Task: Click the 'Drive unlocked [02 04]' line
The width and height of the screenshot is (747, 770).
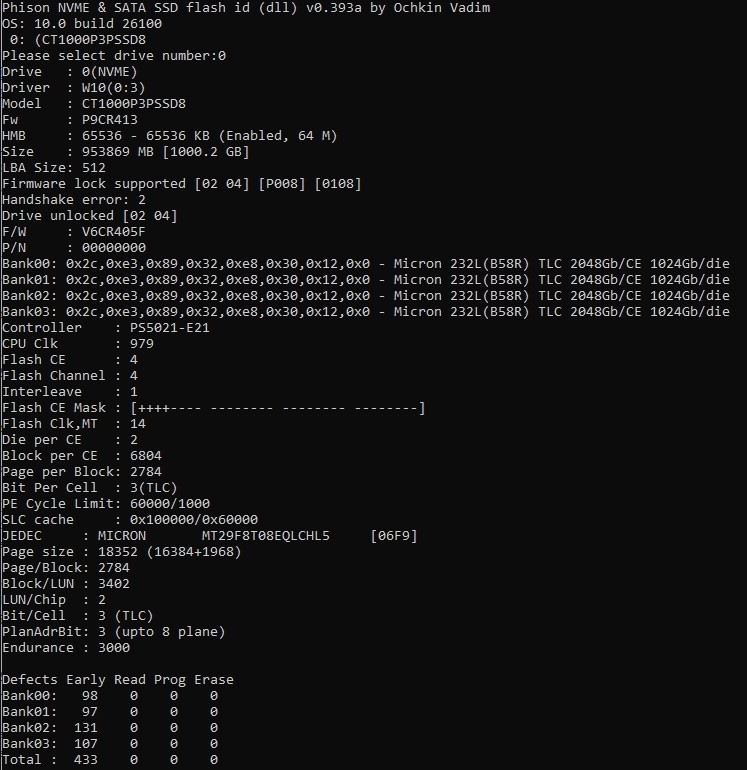Action: click(x=90, y=216)
